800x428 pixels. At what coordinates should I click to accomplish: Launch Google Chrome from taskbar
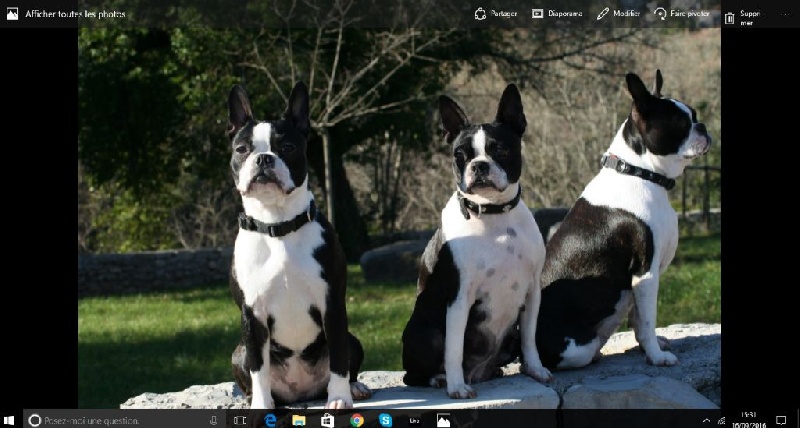[x=356, y=420]
